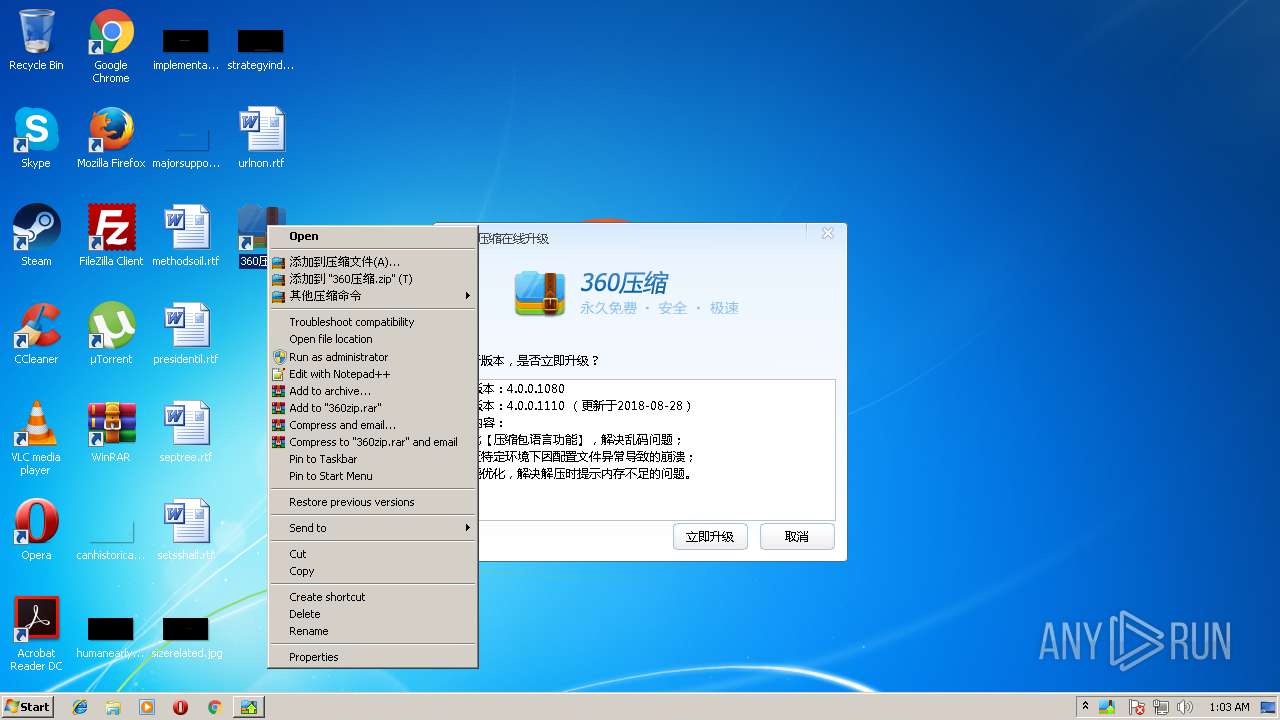Launch Google Chrome from the desktop
Screen dimensions: 1280x720
click(111, 47)
